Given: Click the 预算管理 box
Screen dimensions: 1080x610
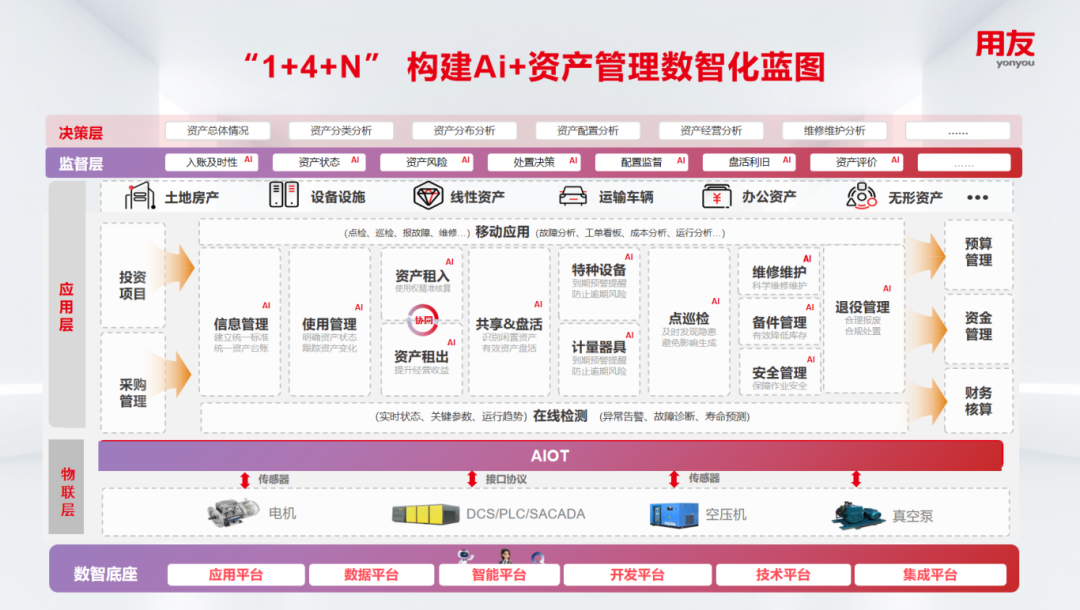Looking at the screenshot, I should coord(978,252).
